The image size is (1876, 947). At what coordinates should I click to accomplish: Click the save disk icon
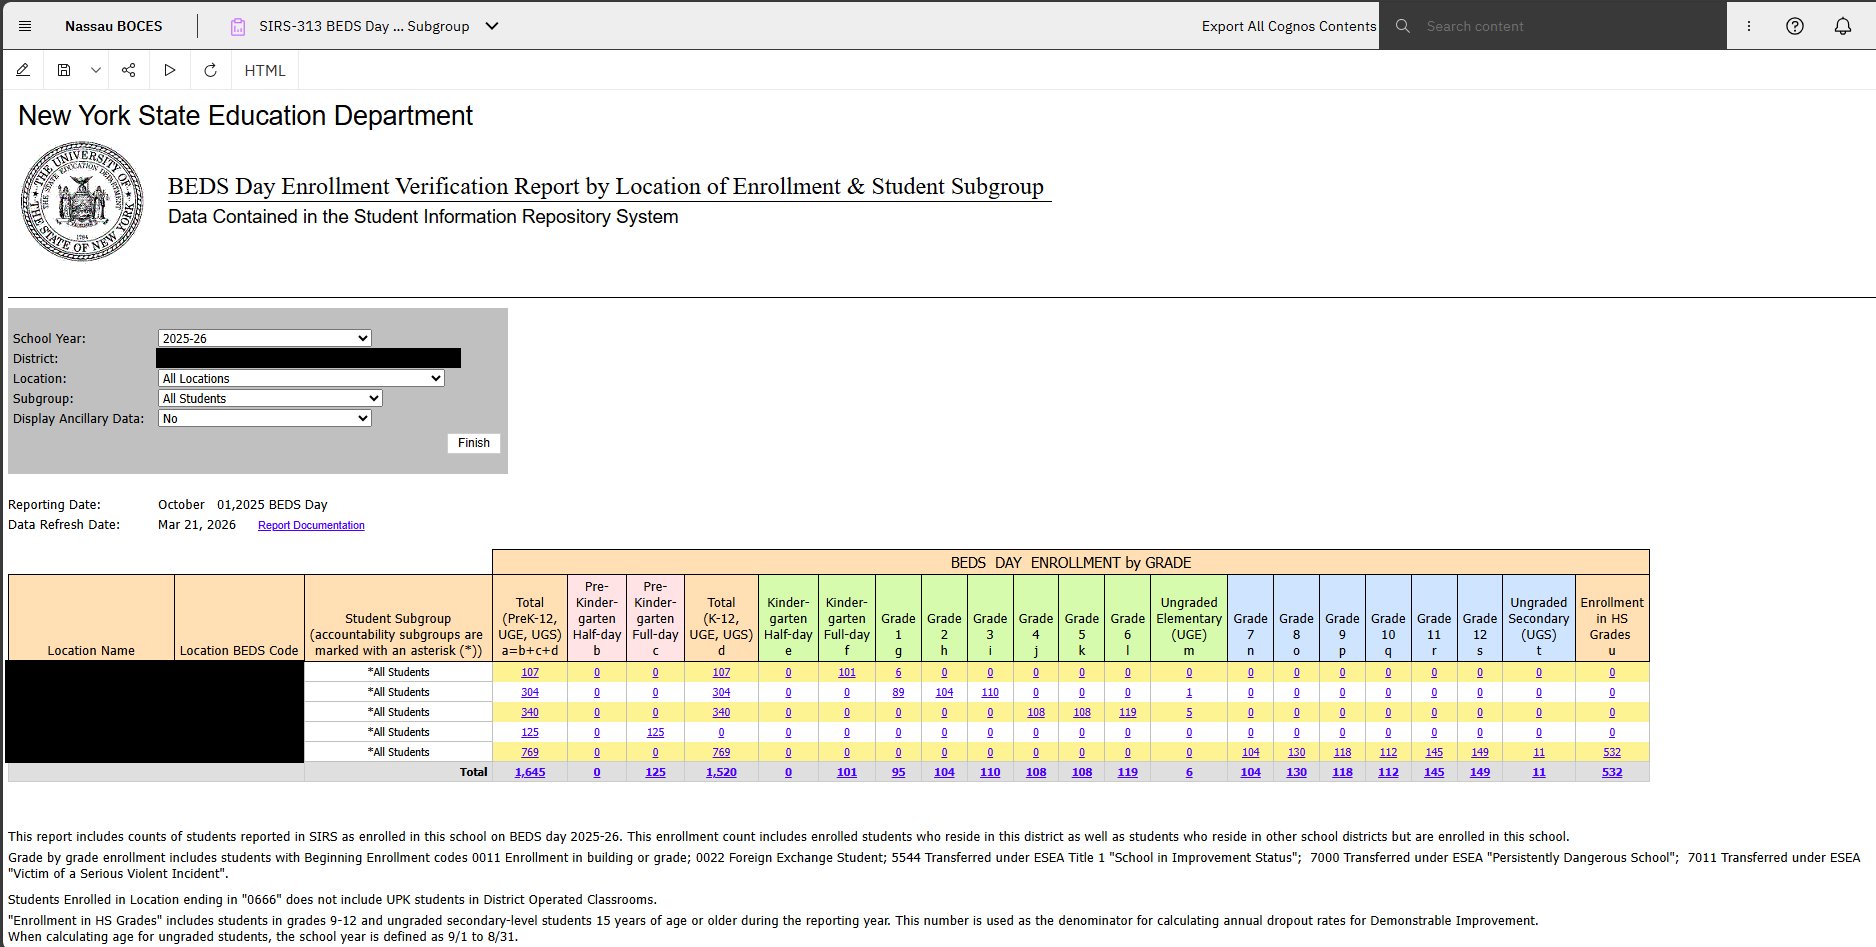click(64, 70)
